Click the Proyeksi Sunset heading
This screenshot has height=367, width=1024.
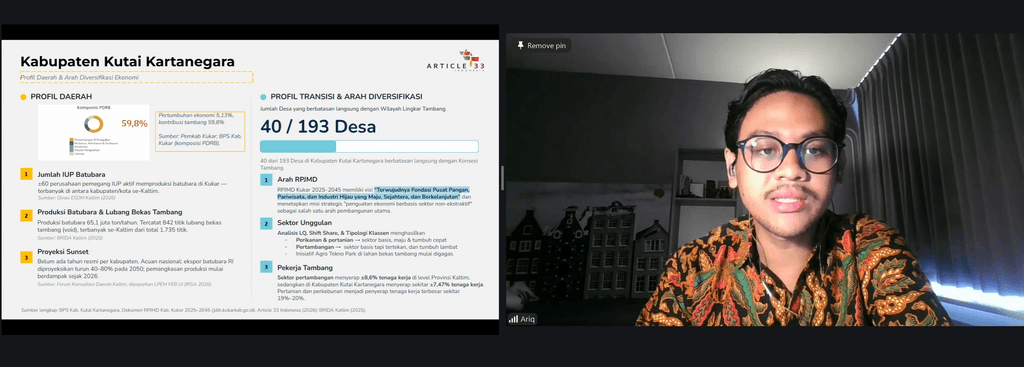click(63, 251)
